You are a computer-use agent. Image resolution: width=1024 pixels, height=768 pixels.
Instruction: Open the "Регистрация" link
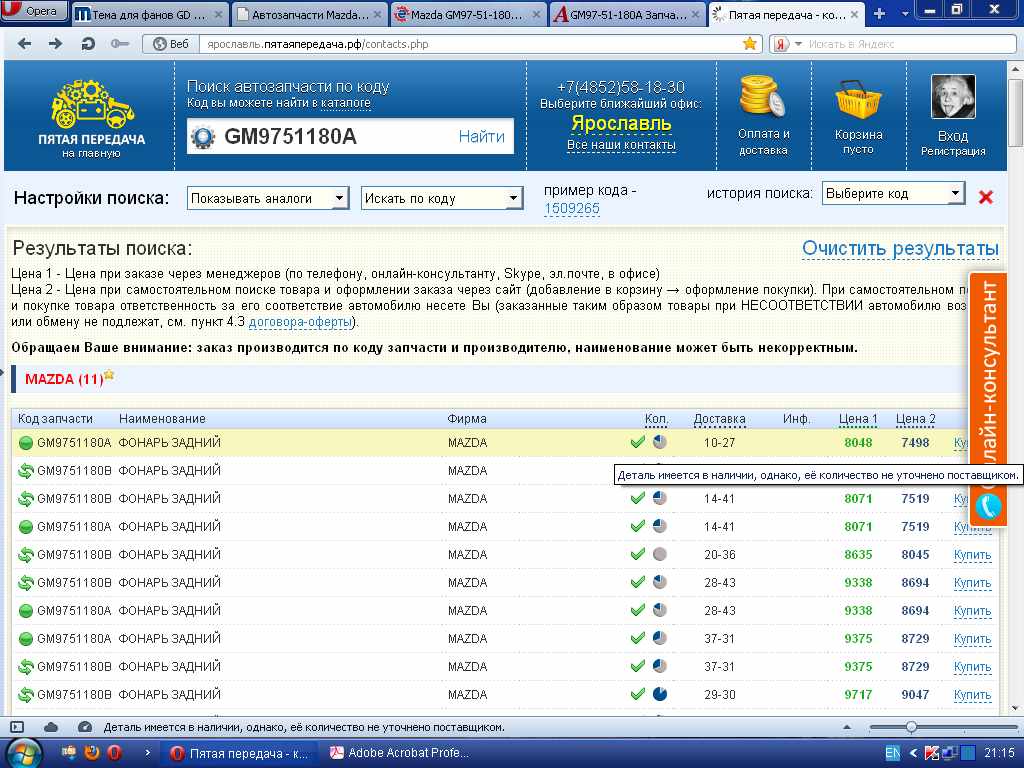[953, 152]
